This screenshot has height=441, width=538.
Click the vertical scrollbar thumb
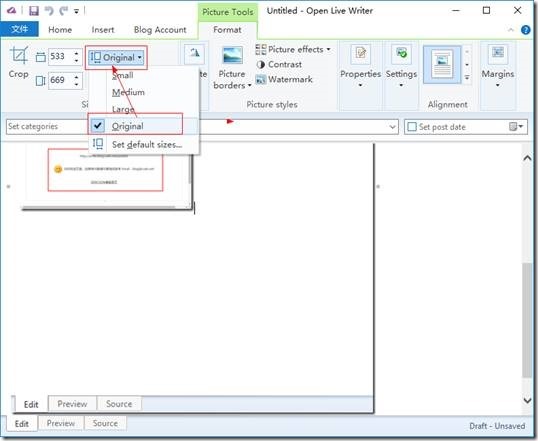click(527, 320)
